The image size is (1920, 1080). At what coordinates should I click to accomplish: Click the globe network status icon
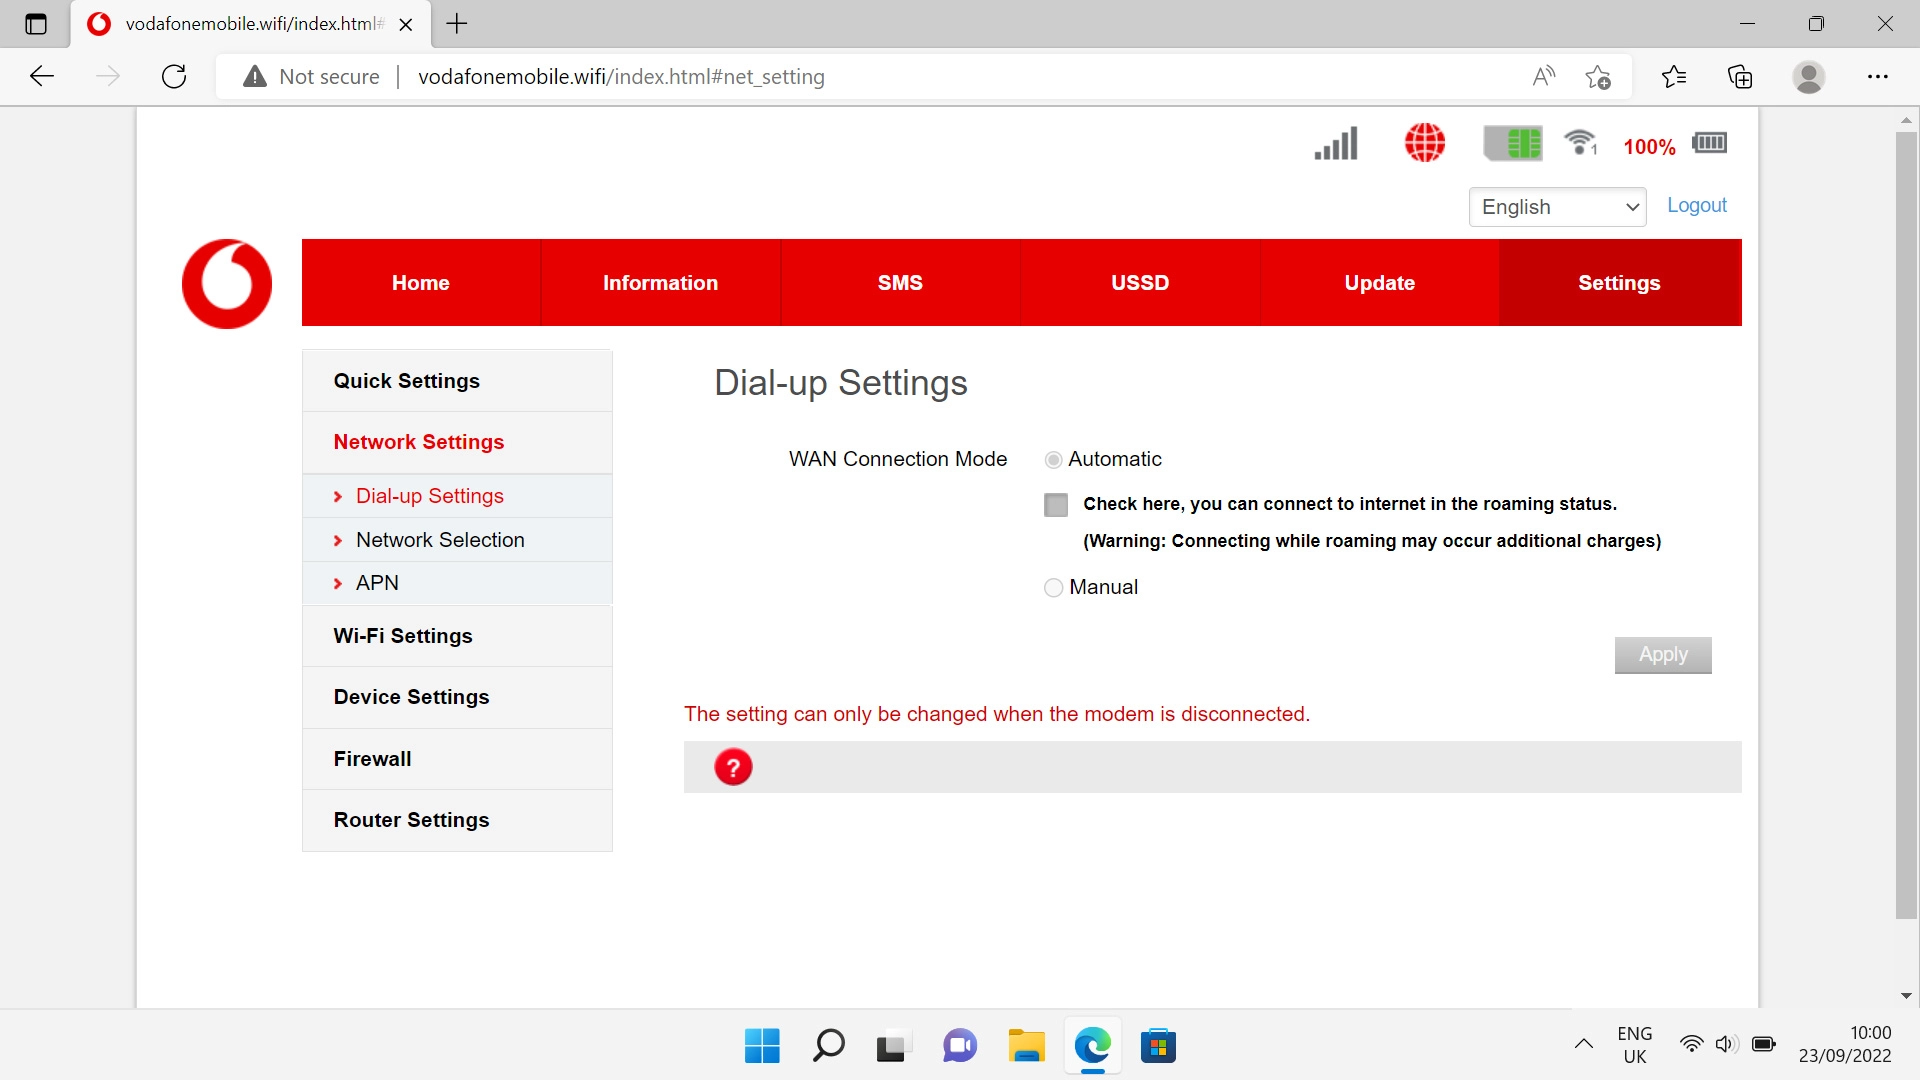[1424, 143]
